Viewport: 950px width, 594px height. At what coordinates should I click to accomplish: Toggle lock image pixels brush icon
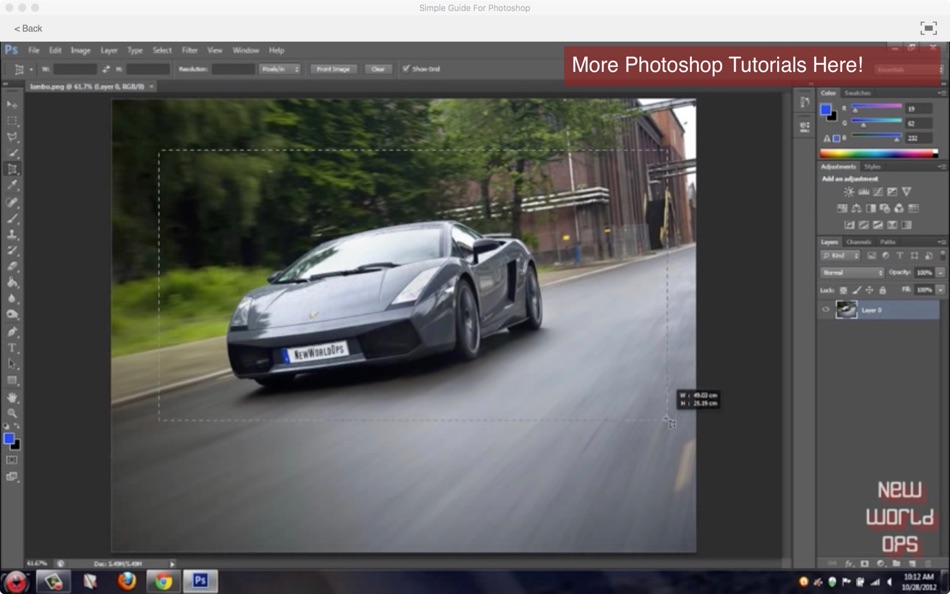pos(856,290)
